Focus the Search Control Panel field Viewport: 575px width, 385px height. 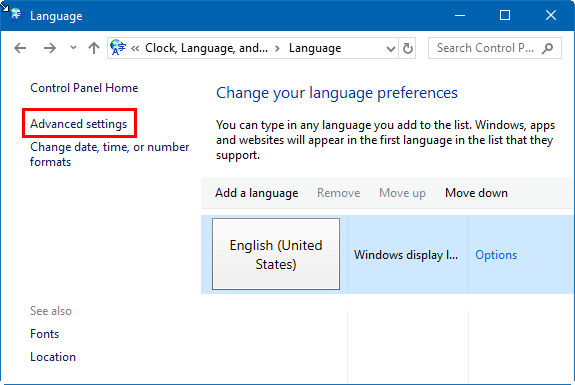click(494, 48)
